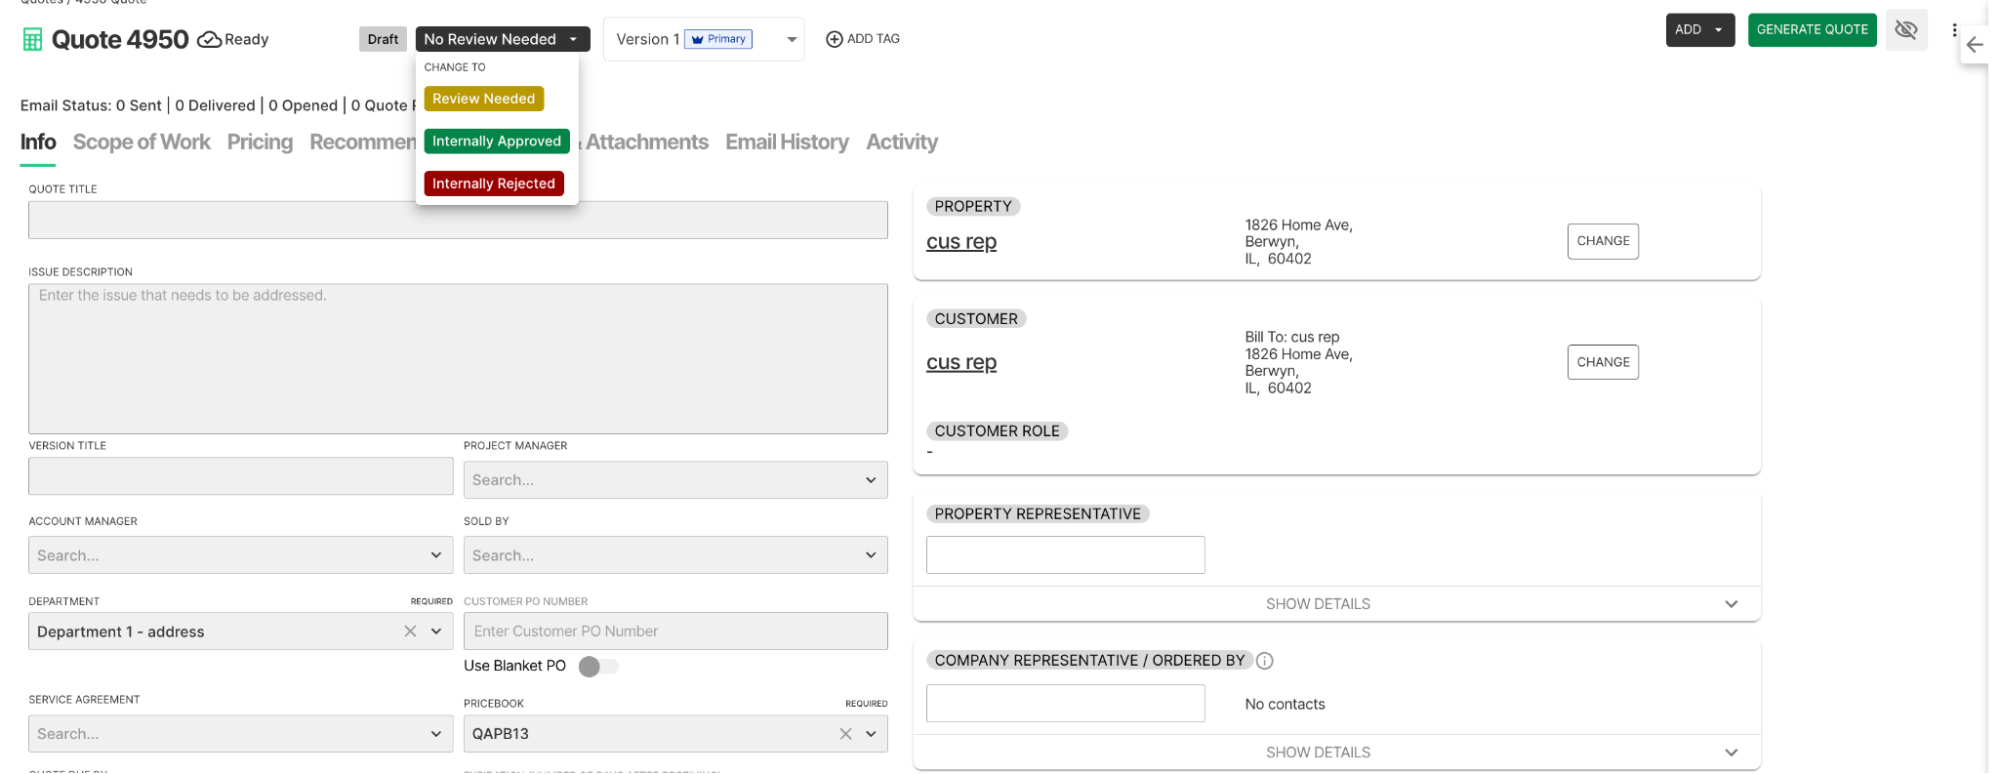Click the Version Title input field
The image size is (1999, 774).
point(240,476)
